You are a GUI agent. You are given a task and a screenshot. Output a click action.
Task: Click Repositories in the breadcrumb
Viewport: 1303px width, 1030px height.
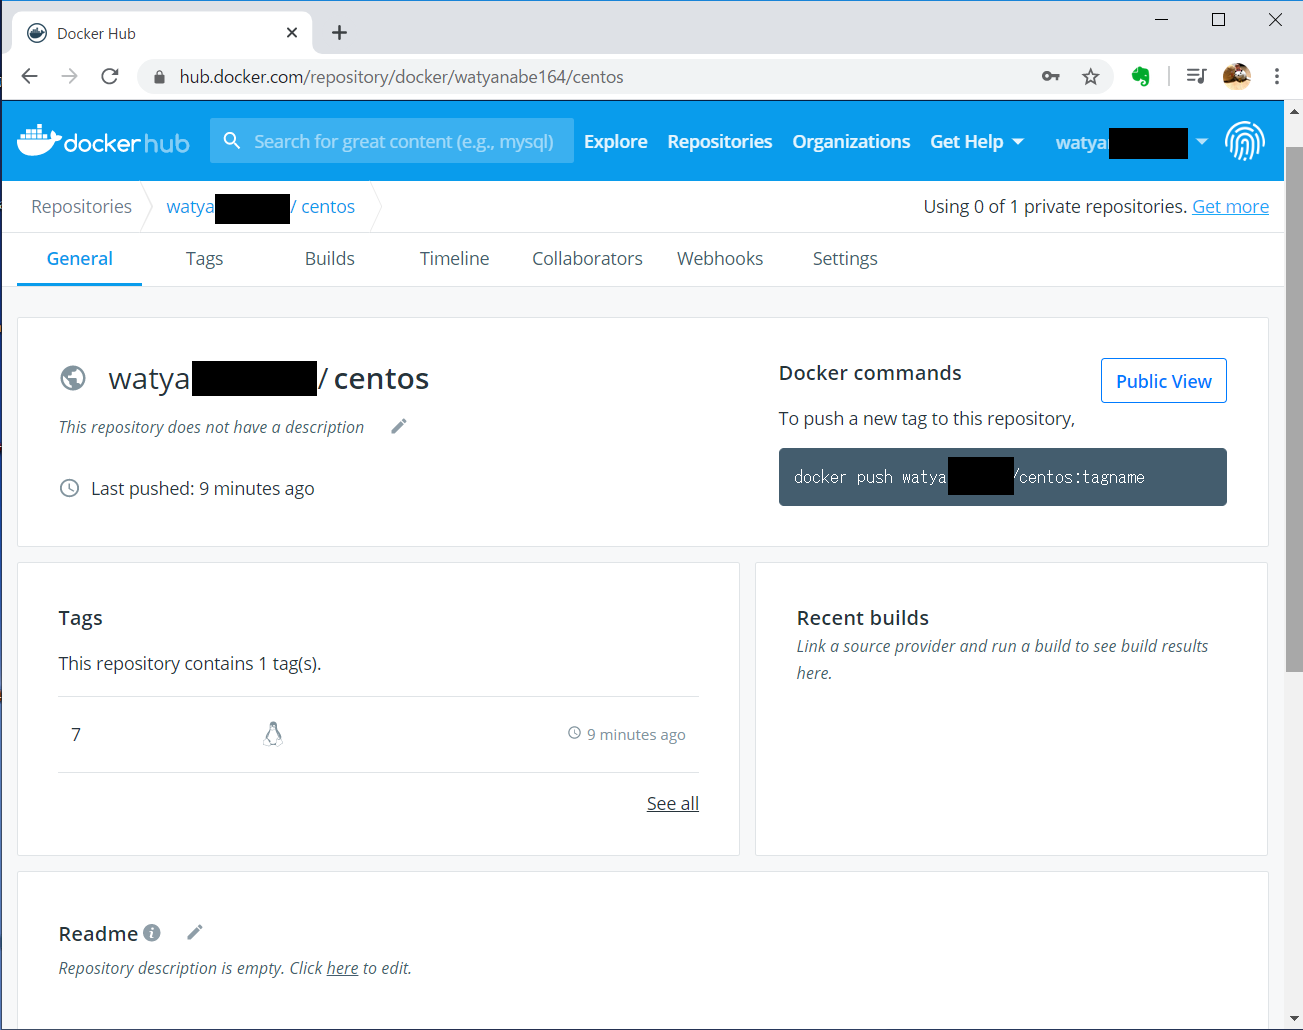click(81, 206)
